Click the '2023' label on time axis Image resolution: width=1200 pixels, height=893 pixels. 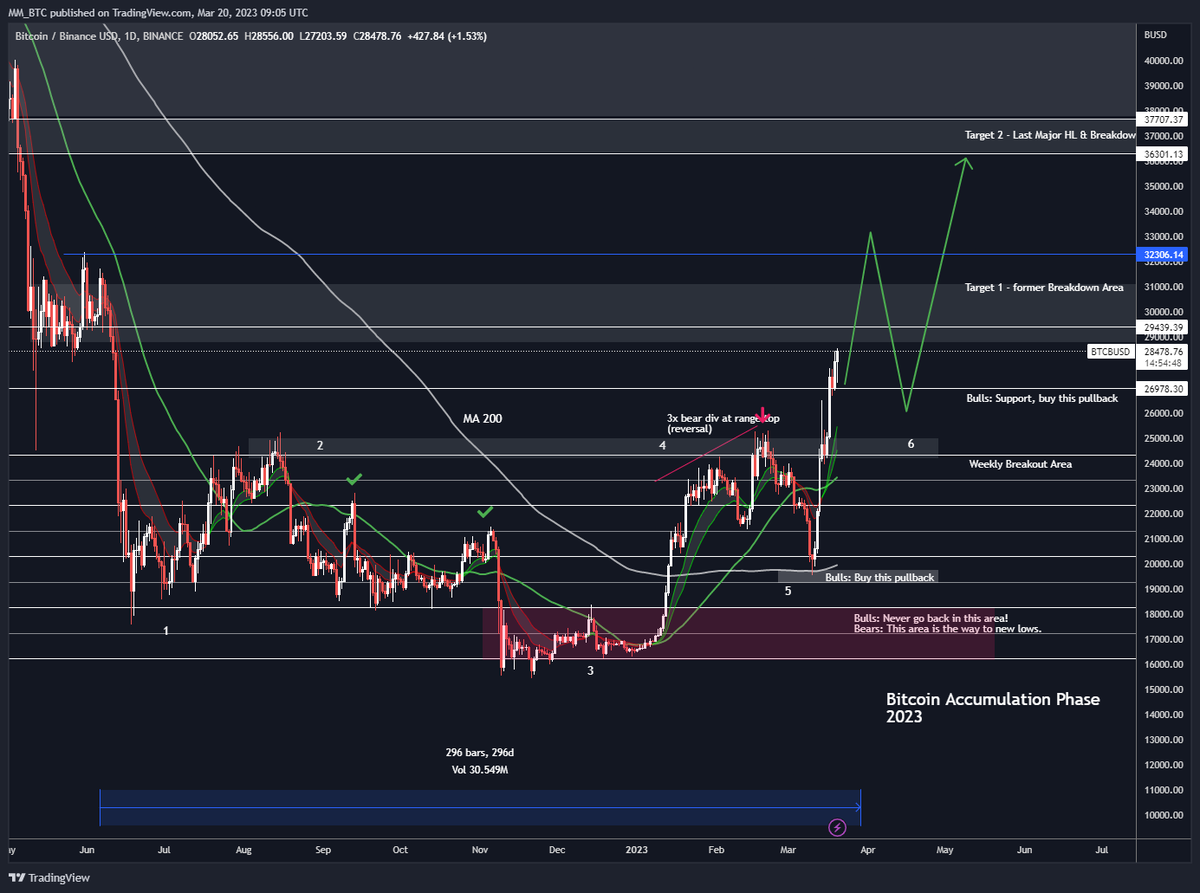636,850
